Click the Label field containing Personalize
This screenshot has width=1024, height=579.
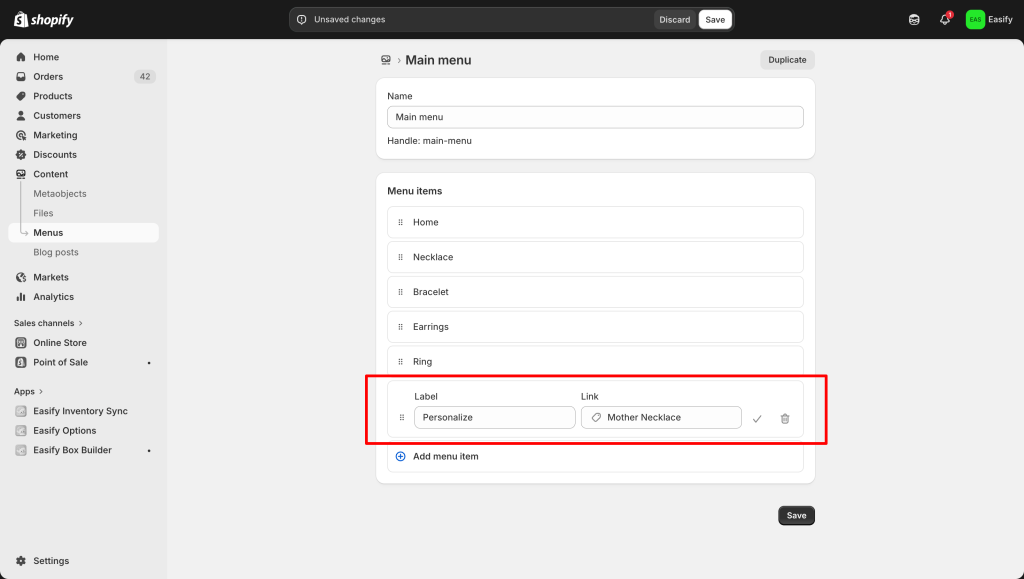coord(494,417)
